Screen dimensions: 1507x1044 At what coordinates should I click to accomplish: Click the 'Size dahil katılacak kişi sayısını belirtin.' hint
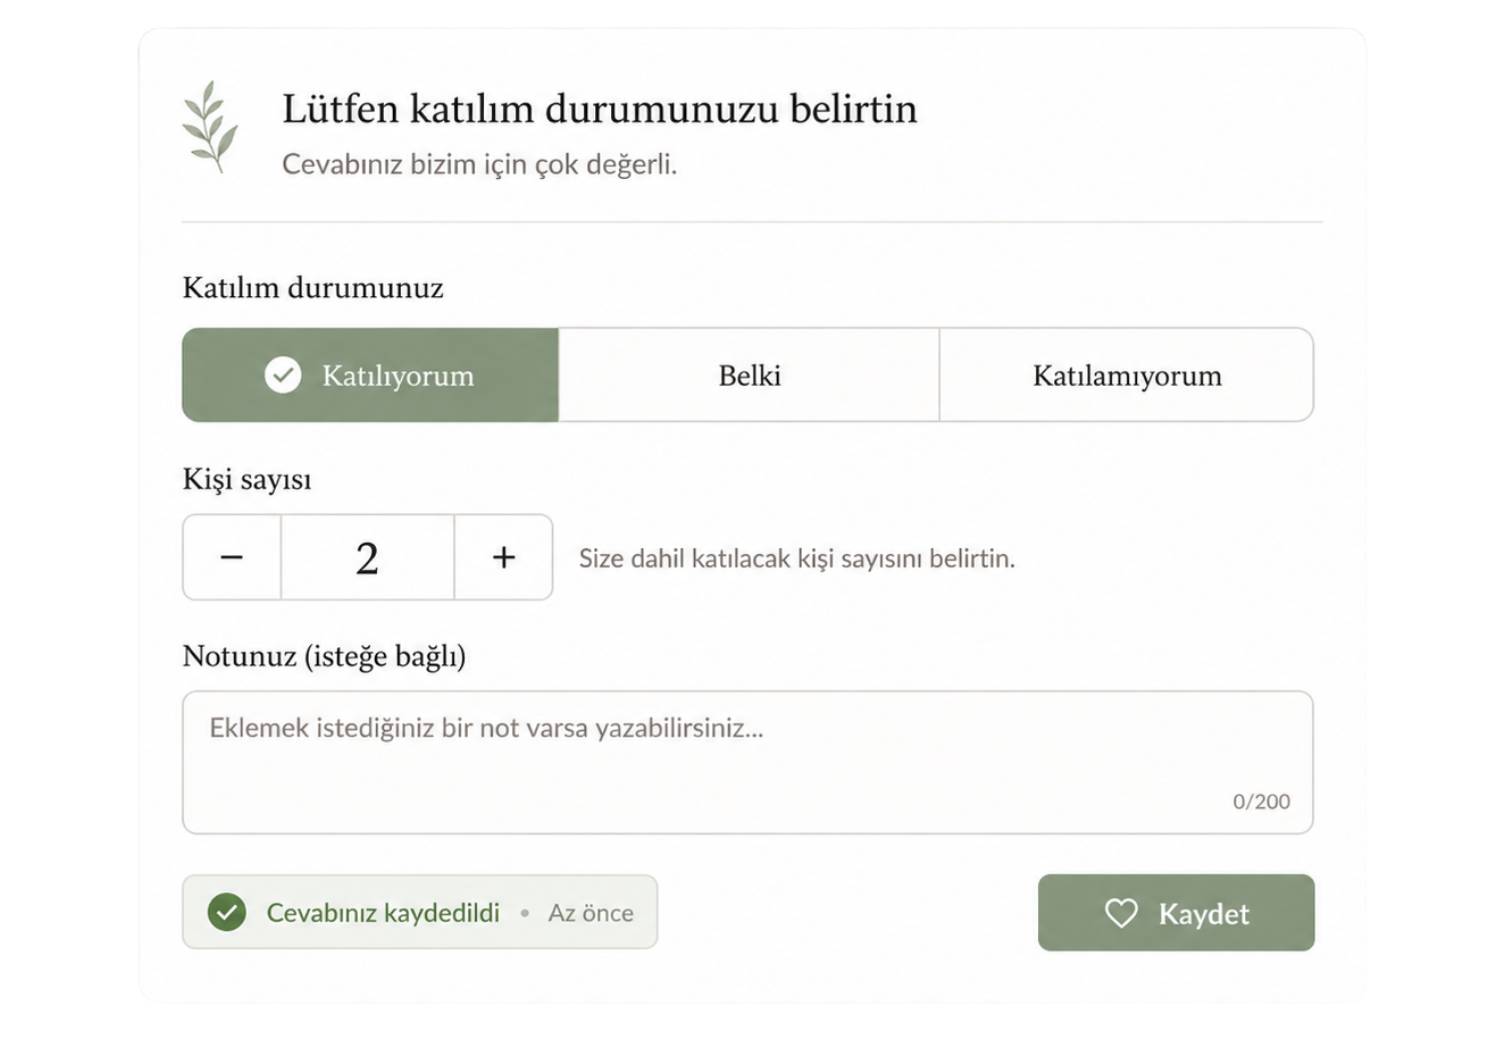(x=797, y=558)
